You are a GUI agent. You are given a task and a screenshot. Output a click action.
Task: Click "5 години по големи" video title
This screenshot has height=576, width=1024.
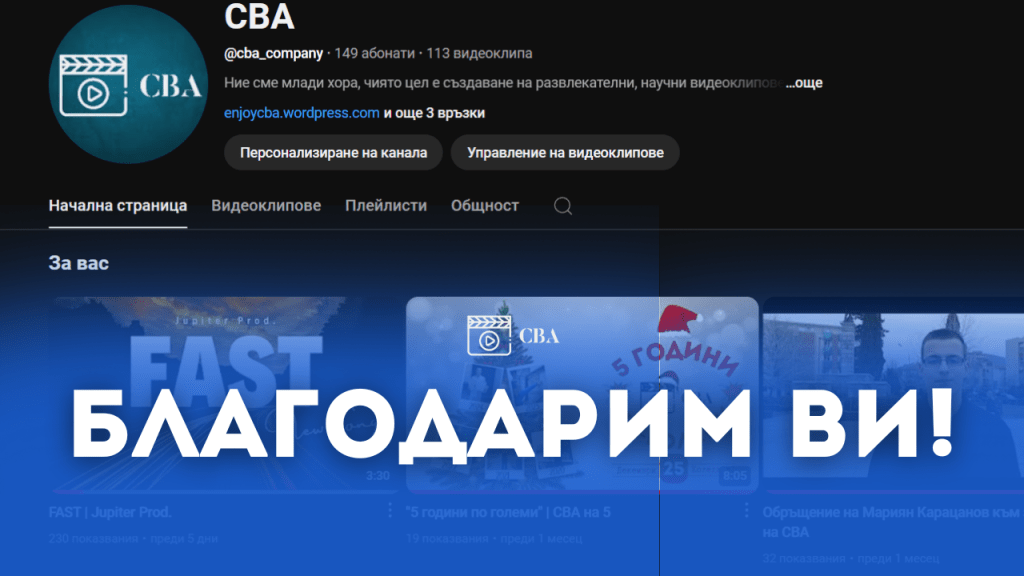(507, 512)
